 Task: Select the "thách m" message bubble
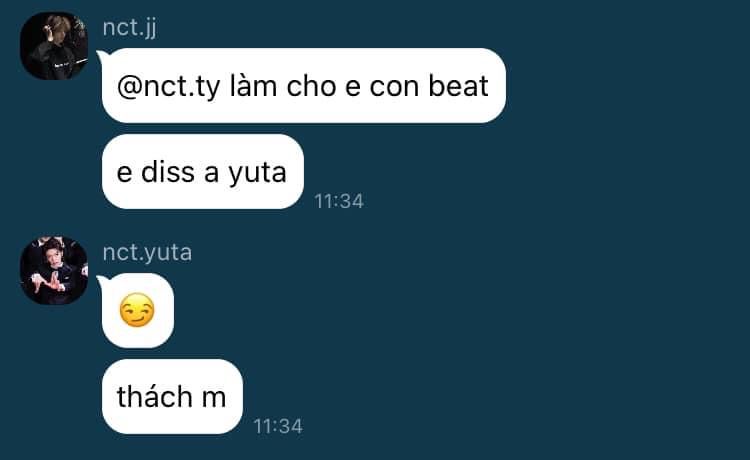tap(172, 396)
